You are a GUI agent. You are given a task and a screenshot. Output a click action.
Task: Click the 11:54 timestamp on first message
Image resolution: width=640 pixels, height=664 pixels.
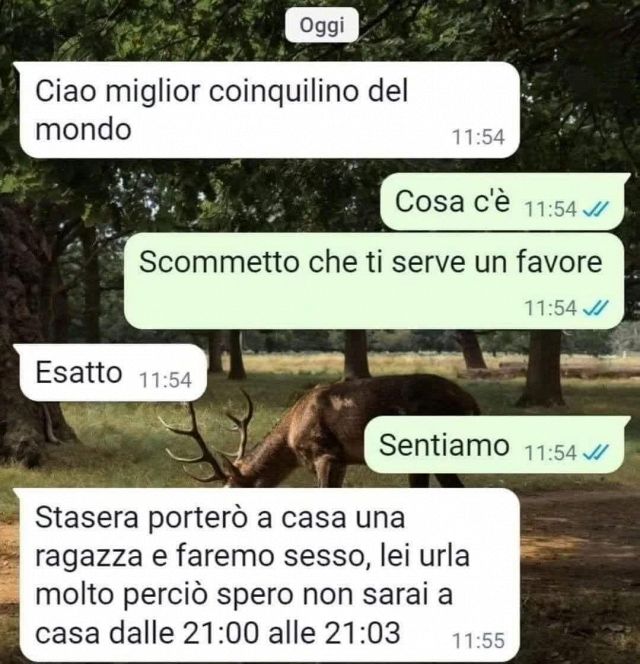tap(479, 137)
